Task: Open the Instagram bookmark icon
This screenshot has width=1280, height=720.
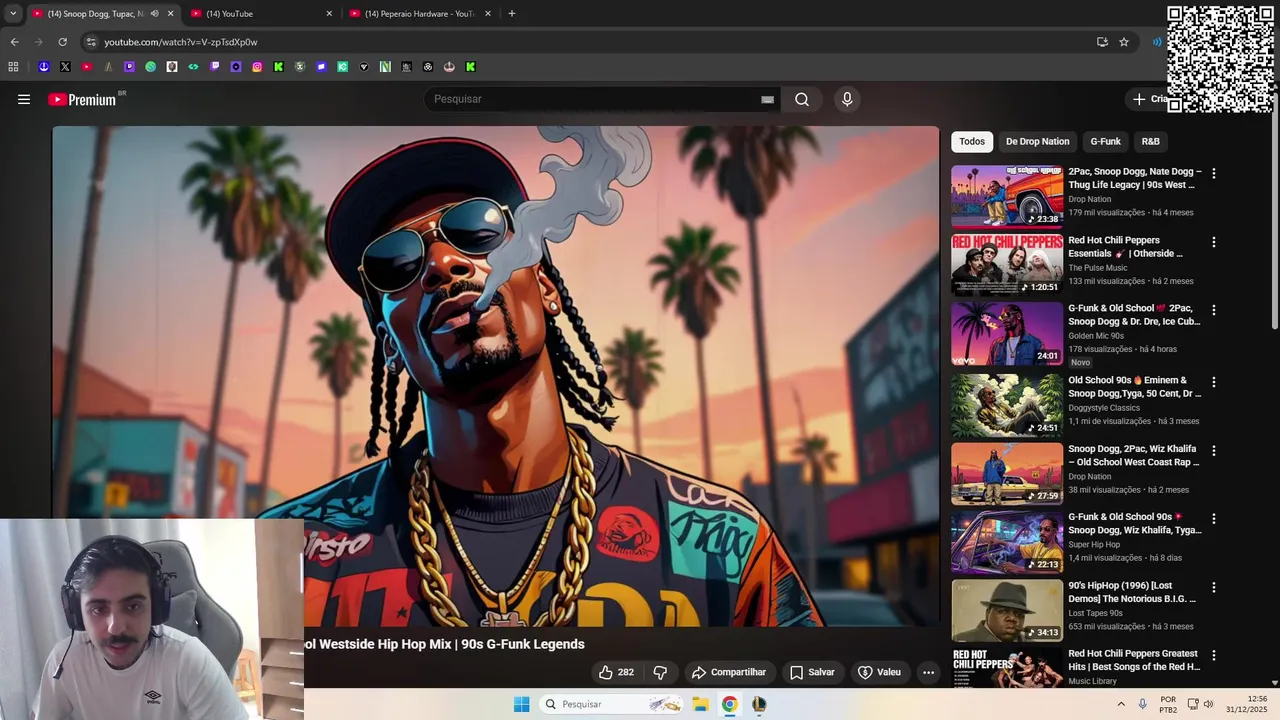Action: (257, 67)
